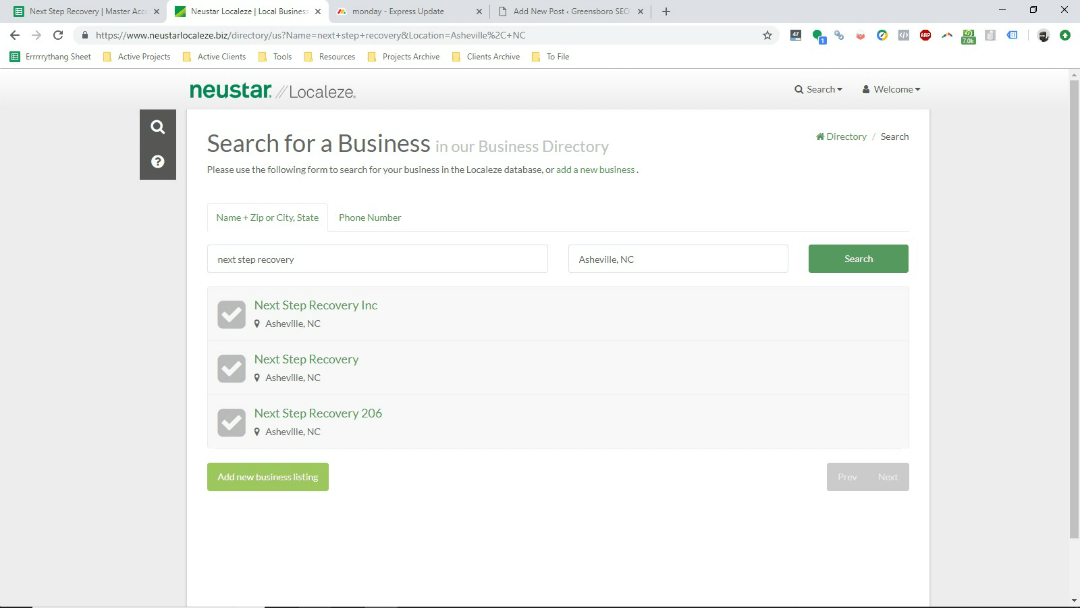Click the Asheville, NC location input field
This screenshot has height=608, width=1080.
pos(677,258)
